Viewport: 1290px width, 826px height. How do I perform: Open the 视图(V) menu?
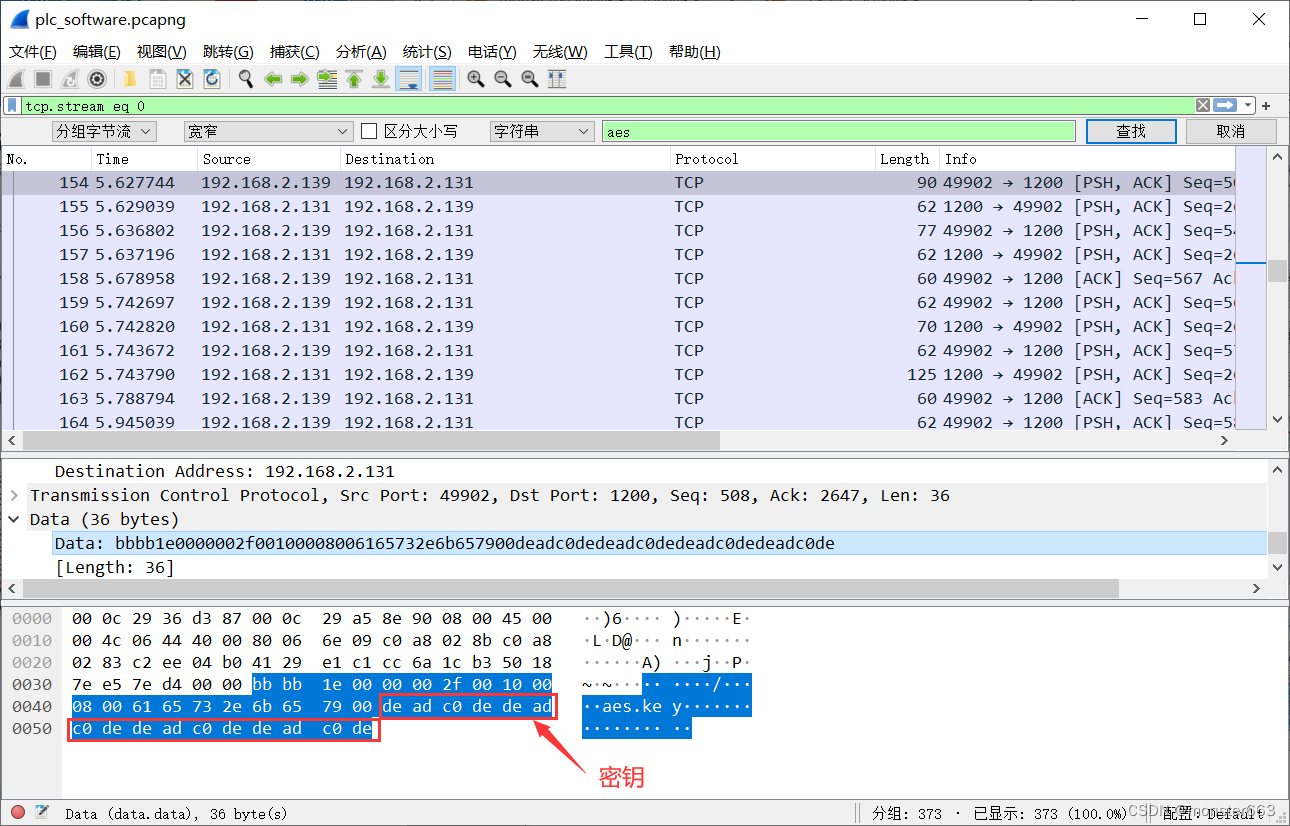[162, 52]
